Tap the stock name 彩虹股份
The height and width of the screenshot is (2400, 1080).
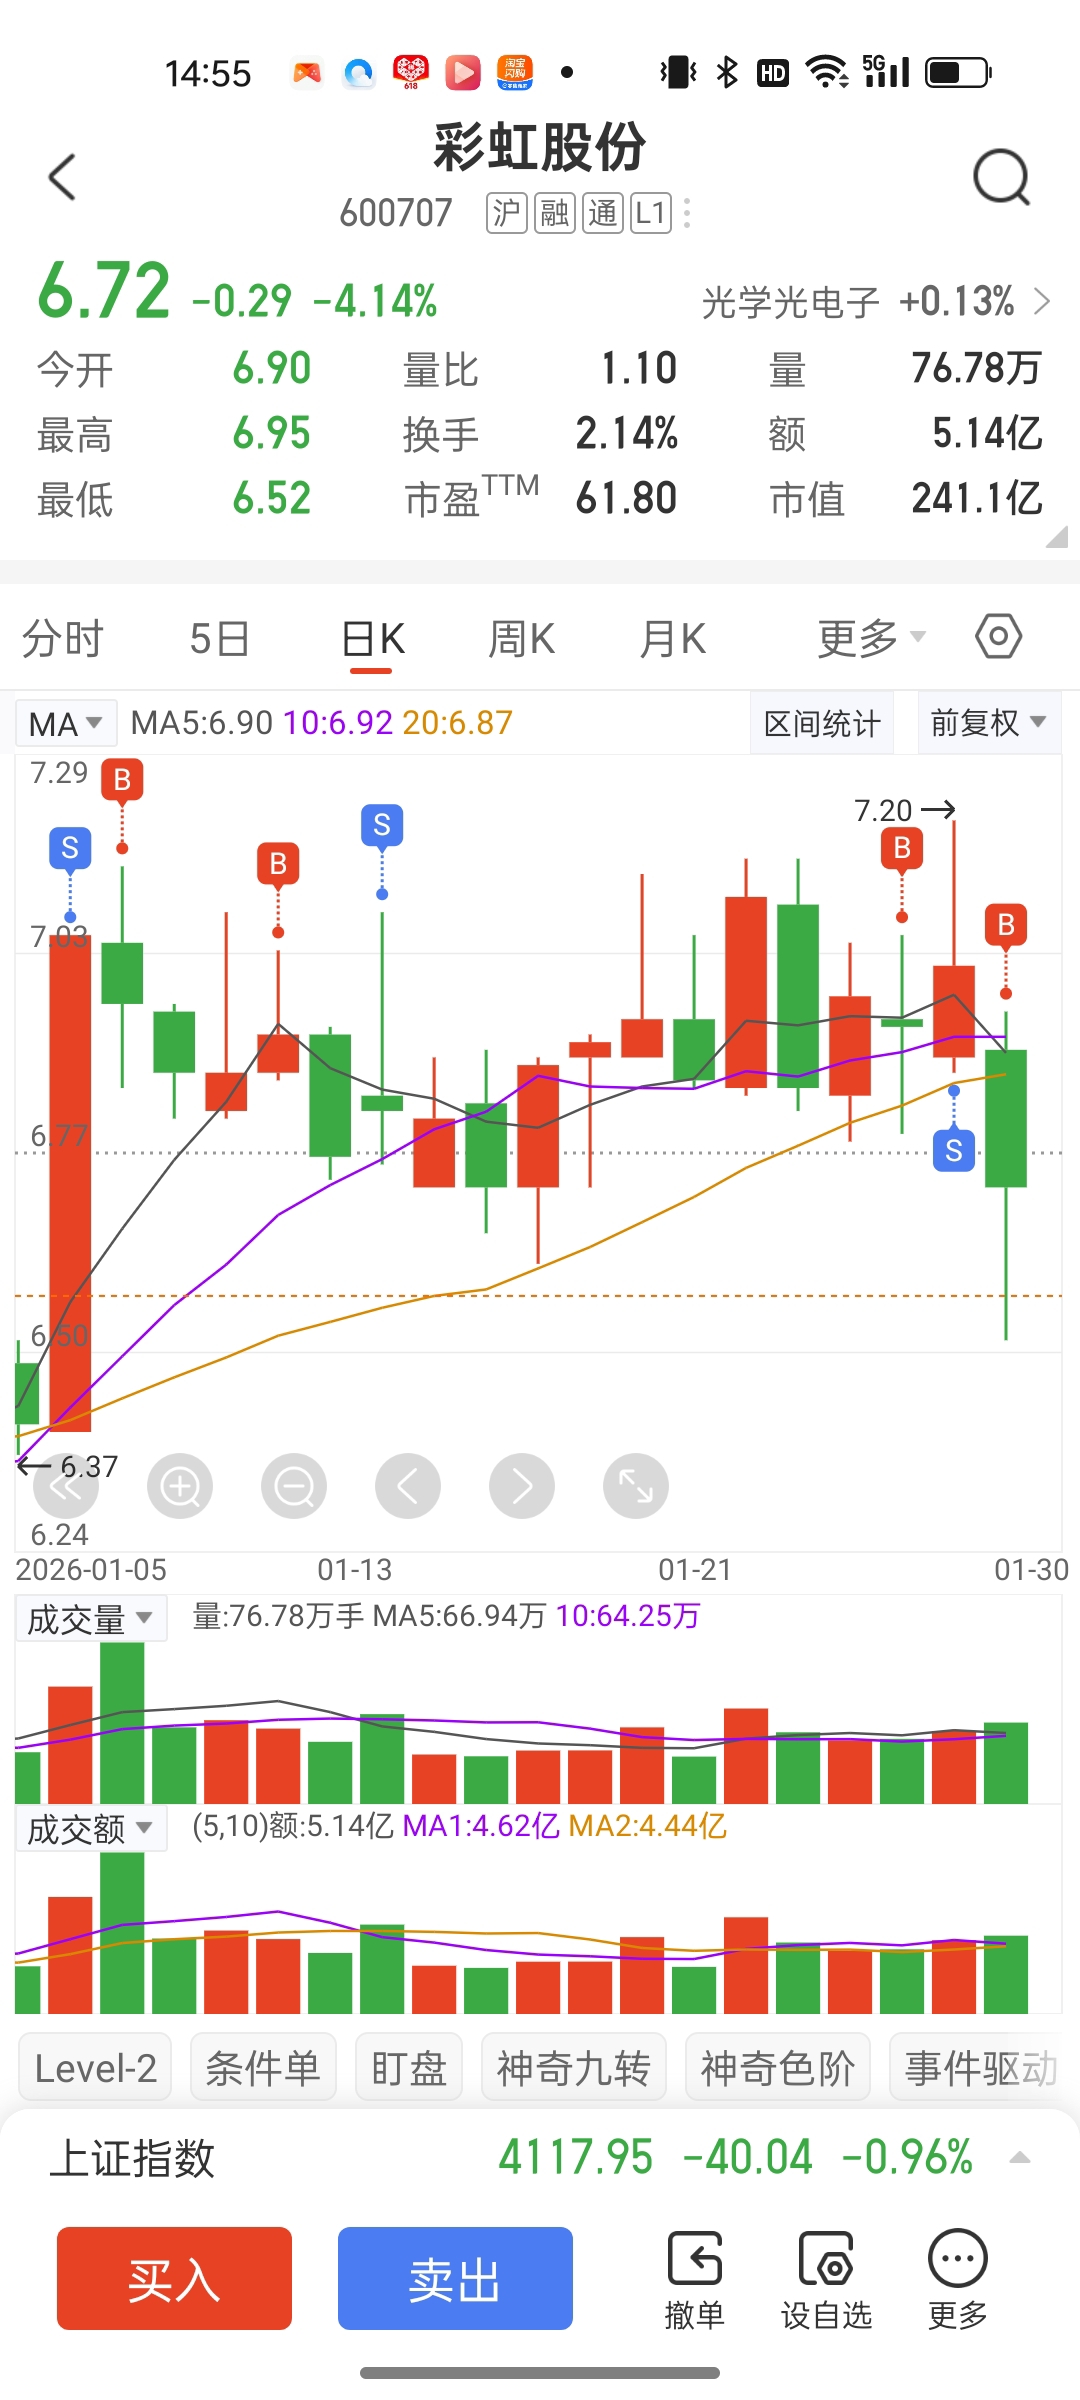[x=540, y=148]
